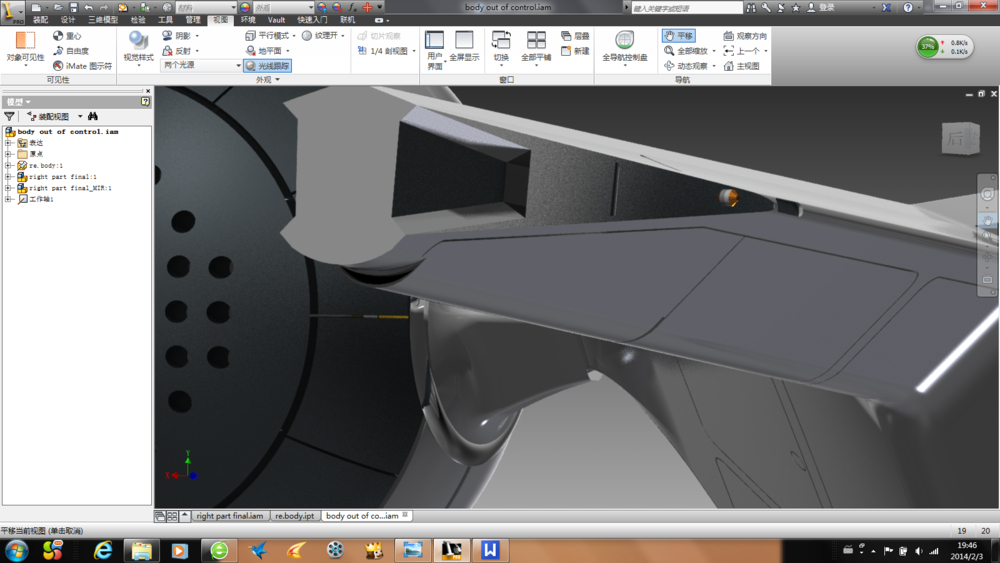Select the 动态观察 orbit tool
The width and height of the screenshot is (1000, 563).
pos(686,66)
